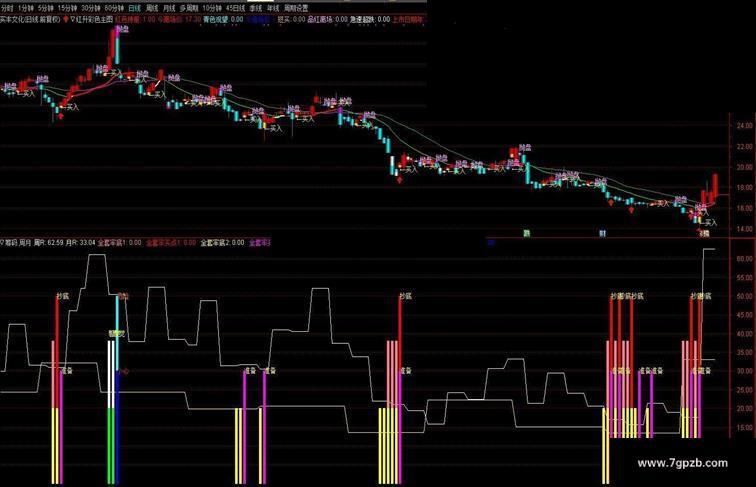Click the 周R: 62.59 indicator value
Image resolution: width=756 pixels, height=487 pixels.
pyautogui.click(x=48, y=243)
